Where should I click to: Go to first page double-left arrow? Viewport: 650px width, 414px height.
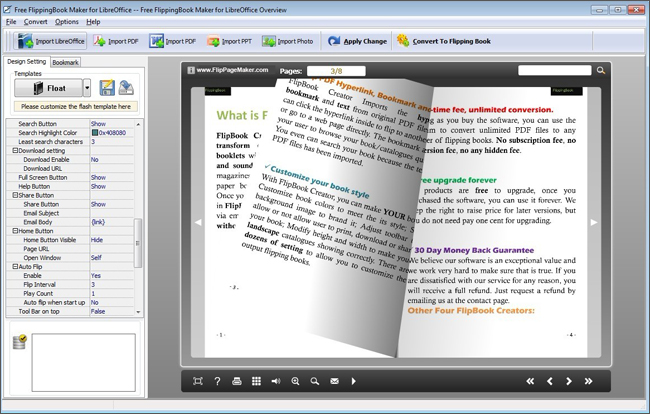pos(530,381)
